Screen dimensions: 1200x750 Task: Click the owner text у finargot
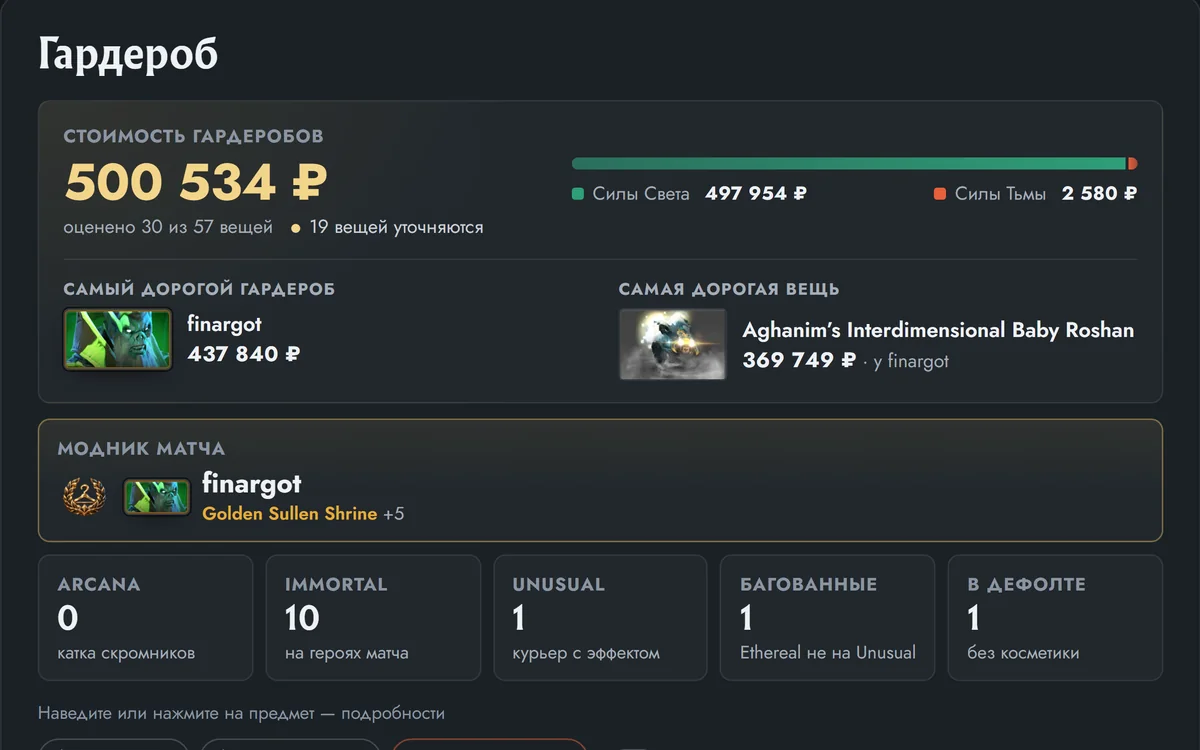pos(911,361)
